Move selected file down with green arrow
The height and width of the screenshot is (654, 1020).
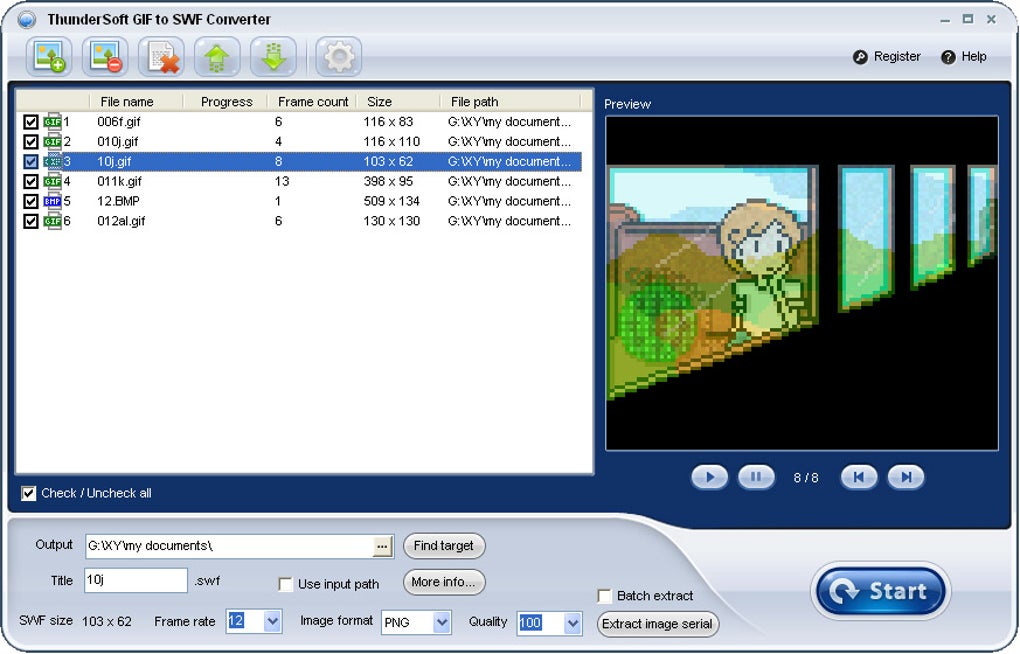click(x=273, y=57)
